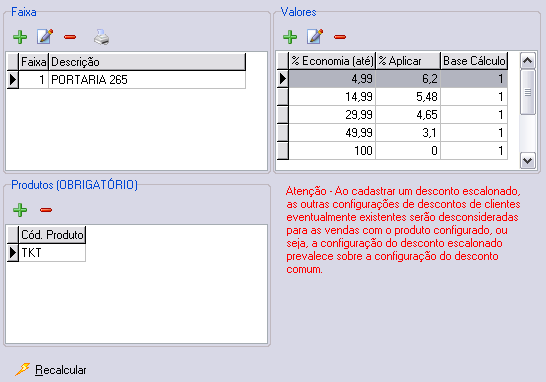Viewport: 546px width, 382px height.
Task: Select the 49,99 economia cell
Action: point(332,133)
